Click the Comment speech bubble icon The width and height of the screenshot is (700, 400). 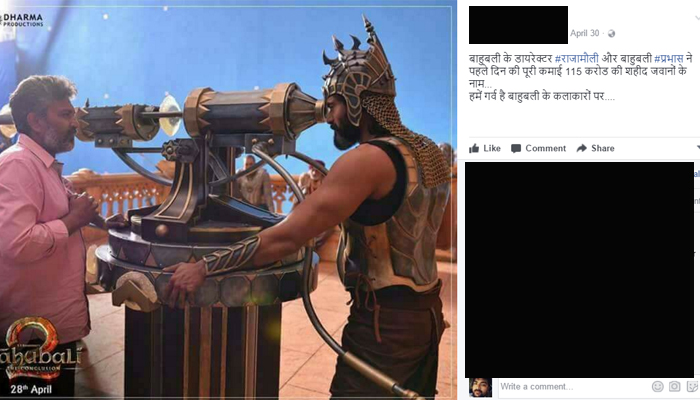[x=516, y=149]
